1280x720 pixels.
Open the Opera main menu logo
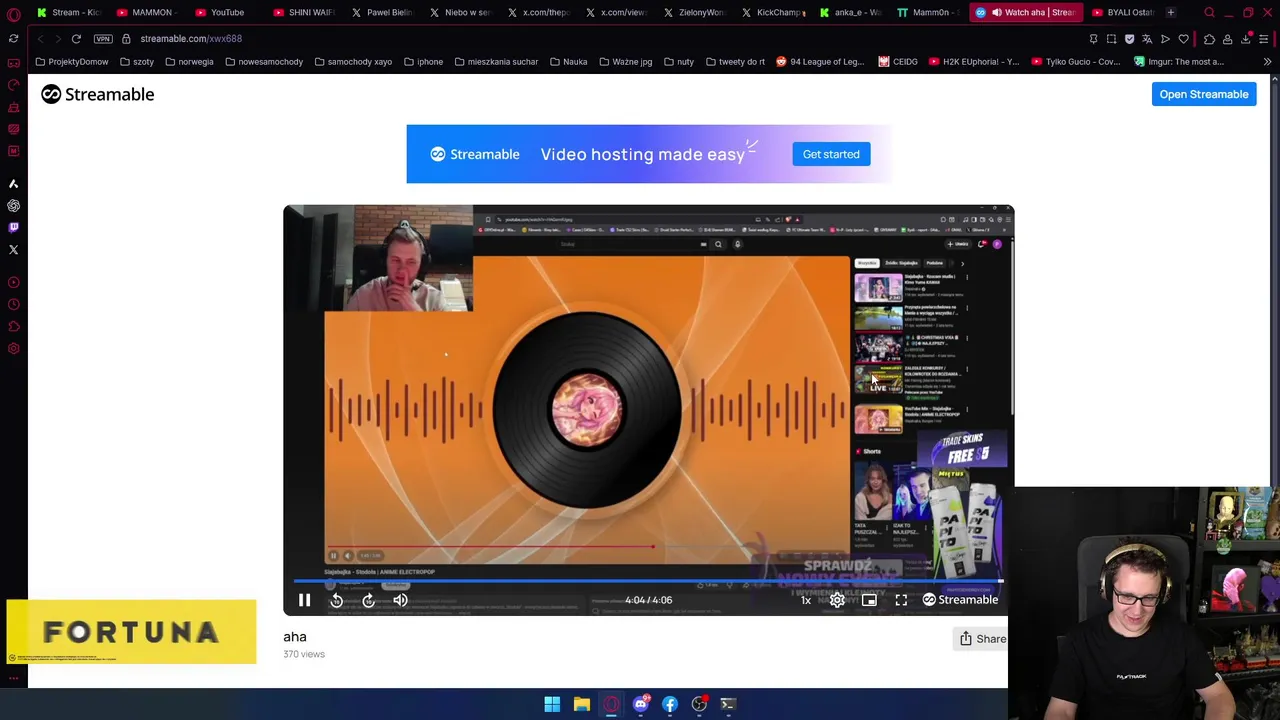[x=13, y=14]
